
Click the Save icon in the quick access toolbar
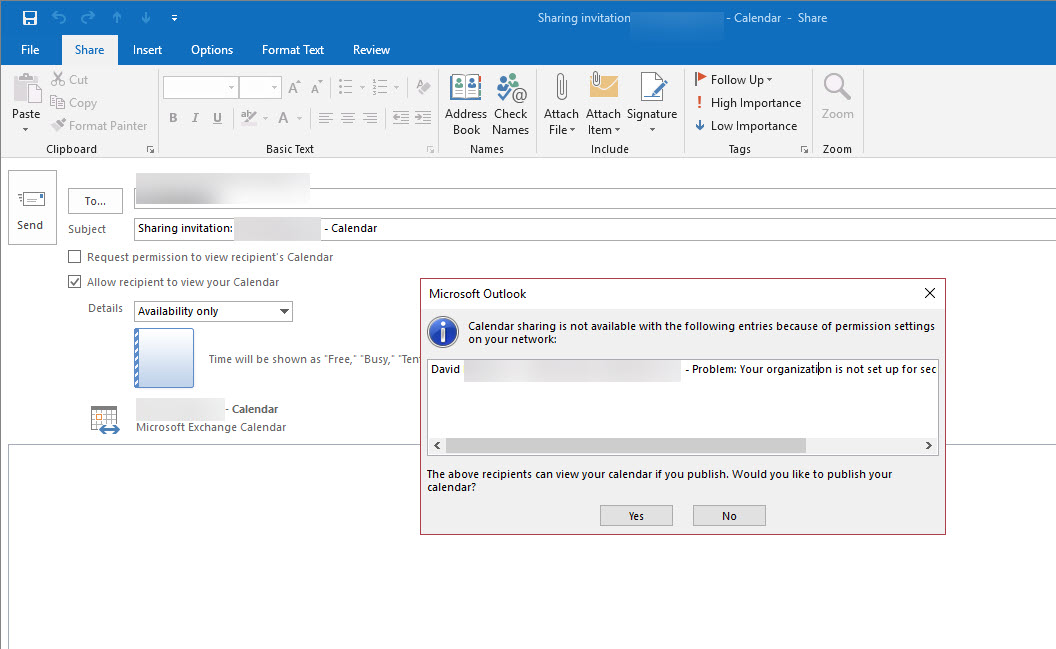[30, 18]
